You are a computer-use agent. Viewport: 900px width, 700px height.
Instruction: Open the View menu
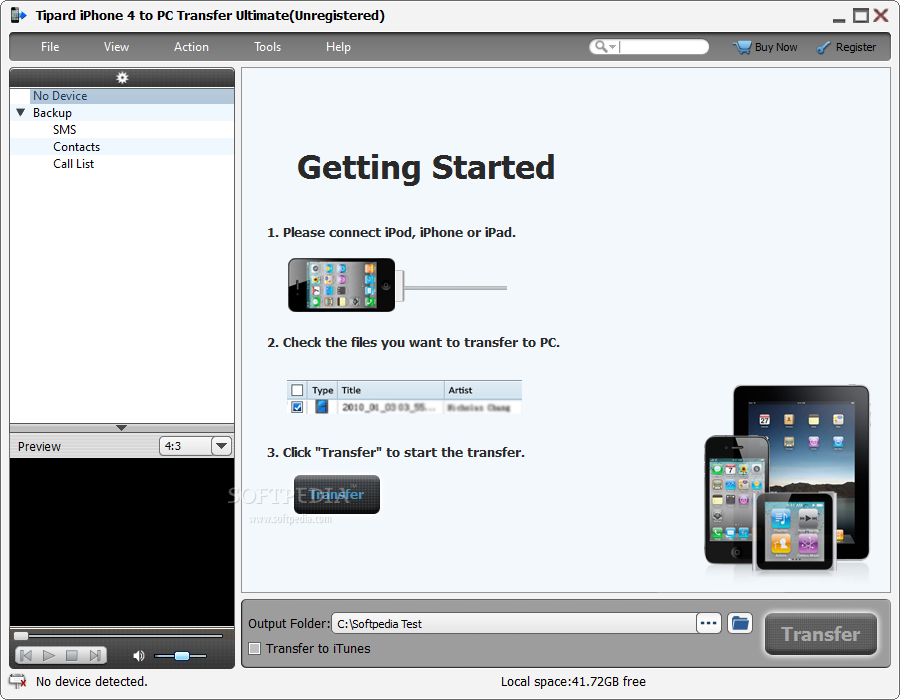pos(116,47)
